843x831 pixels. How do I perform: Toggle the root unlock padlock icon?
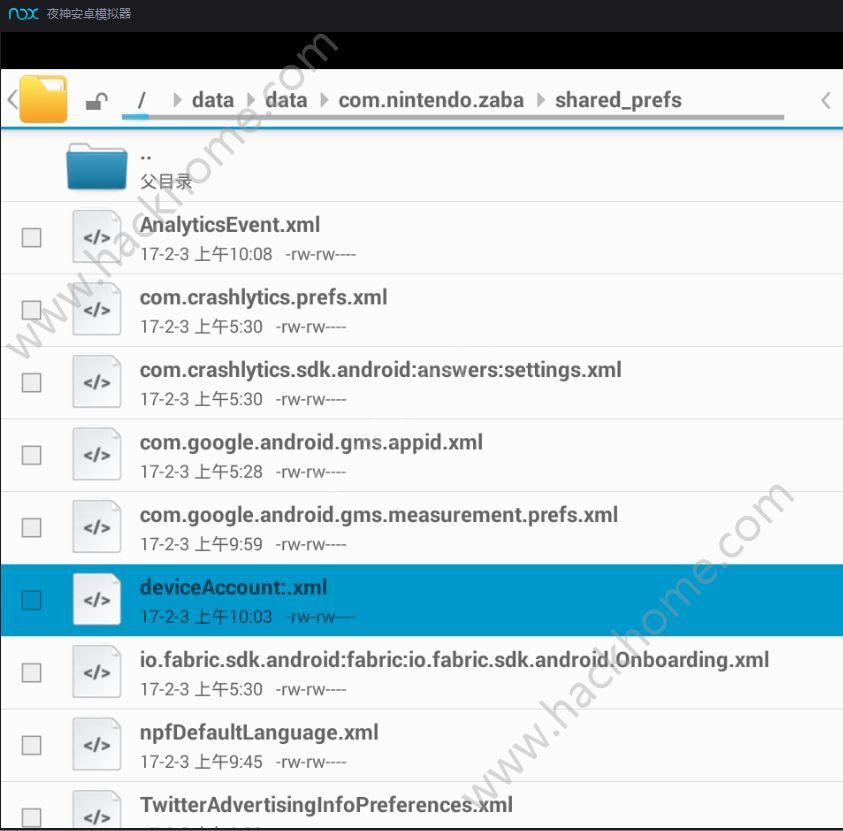(x=97, y=101)
